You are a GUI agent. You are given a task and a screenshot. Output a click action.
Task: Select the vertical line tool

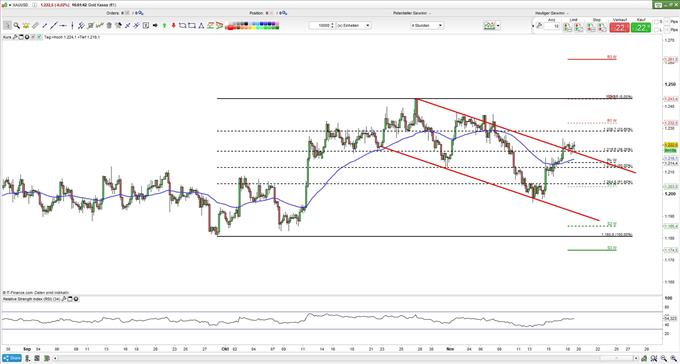72,26
